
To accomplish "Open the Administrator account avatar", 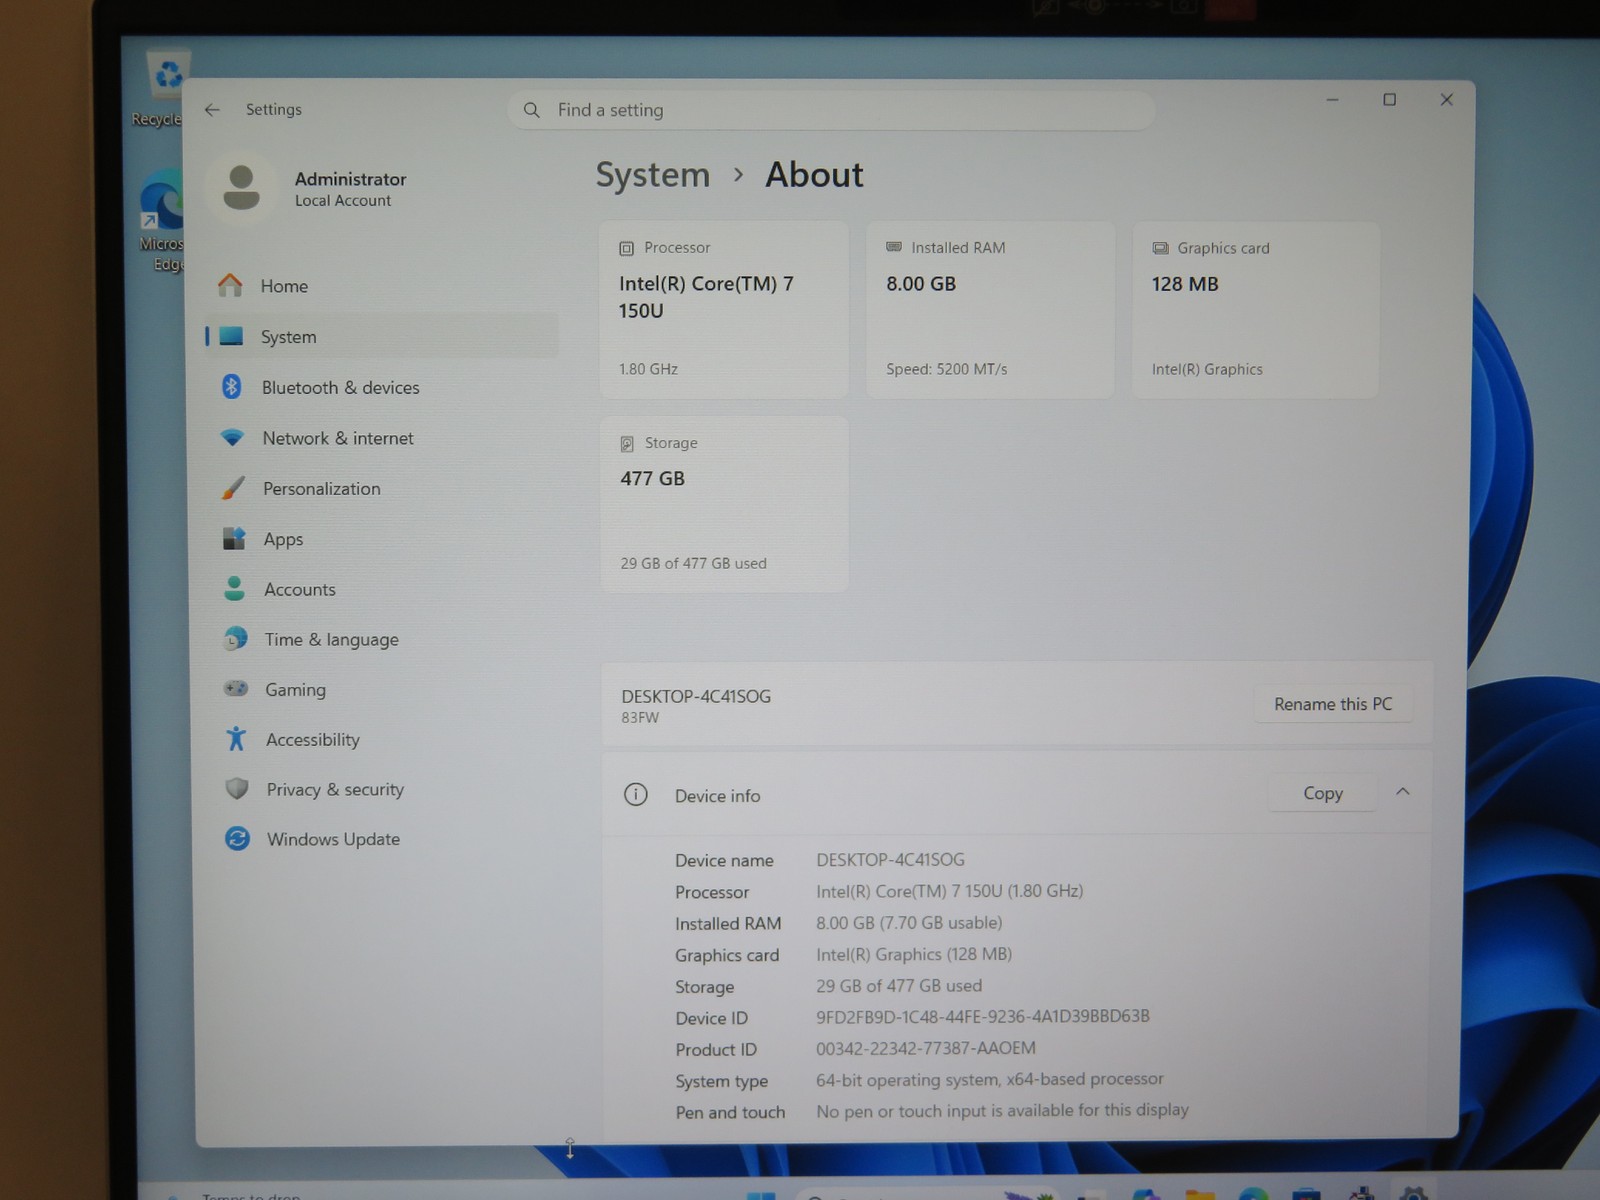I will click(x=241, y=188).
